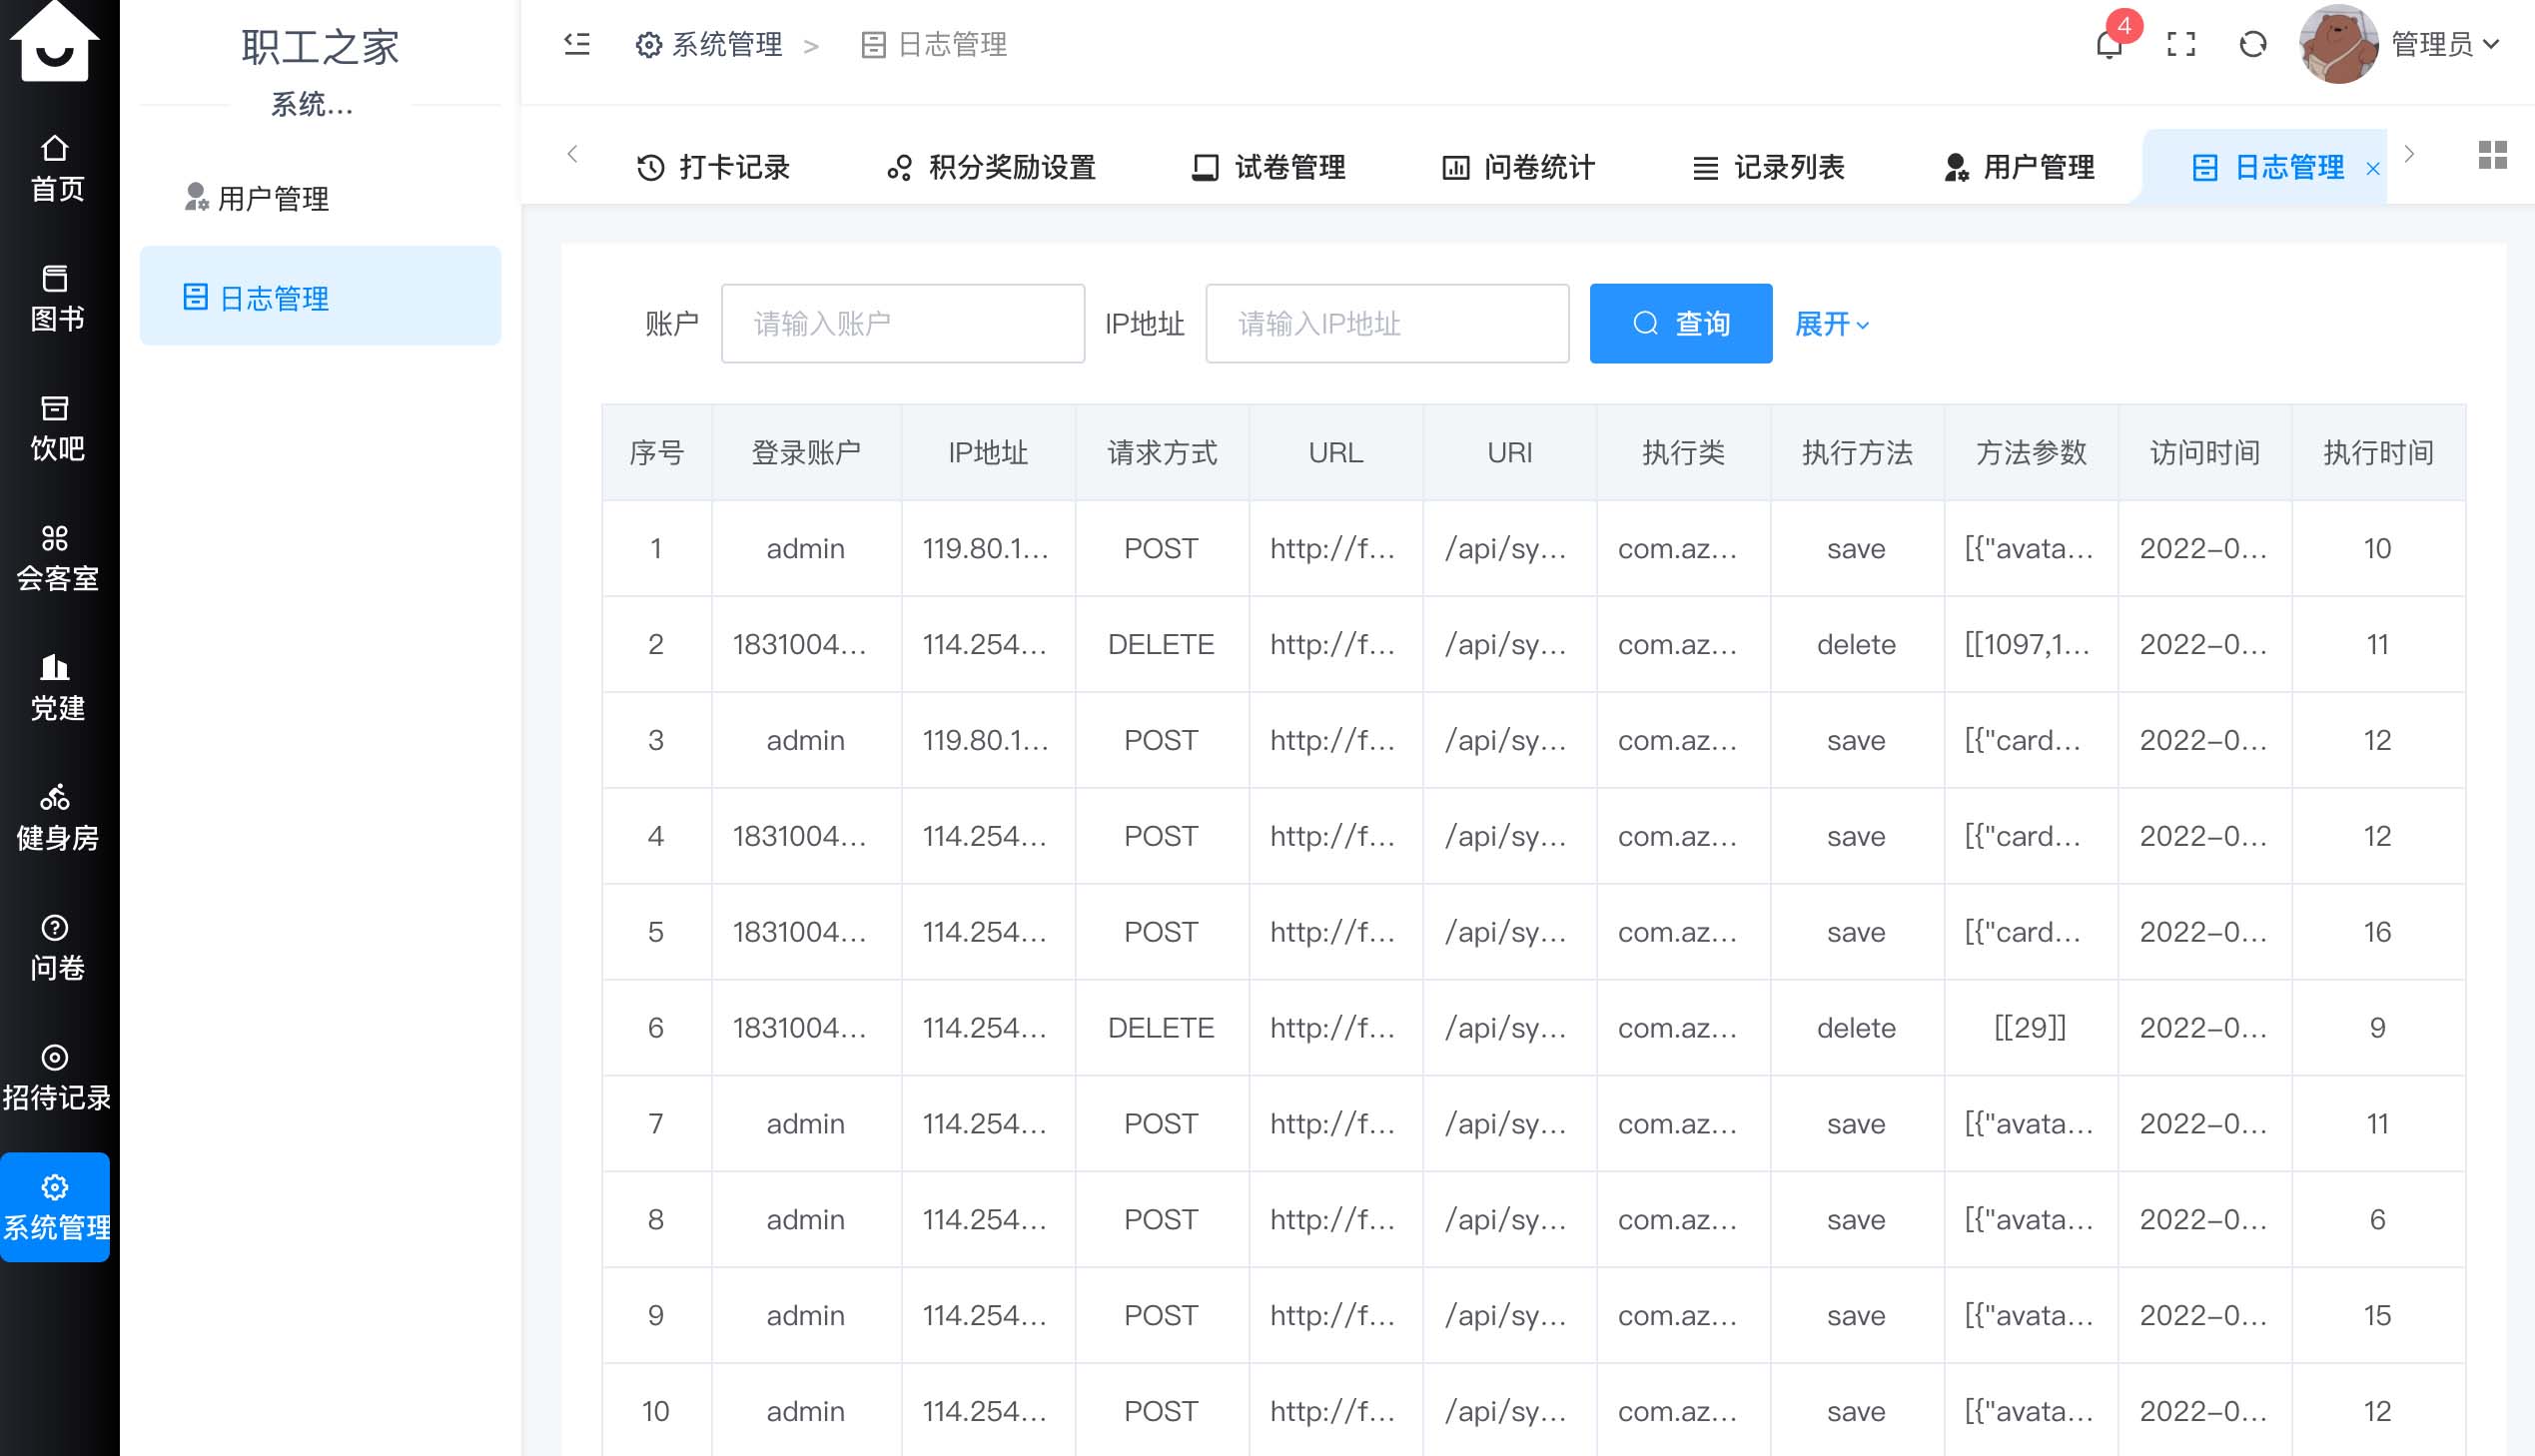Switch to the 用户管理 tab
This screenshot has width=2535, height=1456.
coord(2018,167)
